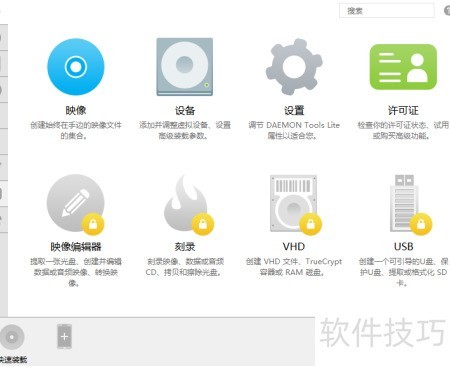Click the lock badge on USB
450x366 pixels.
(421, 224)
